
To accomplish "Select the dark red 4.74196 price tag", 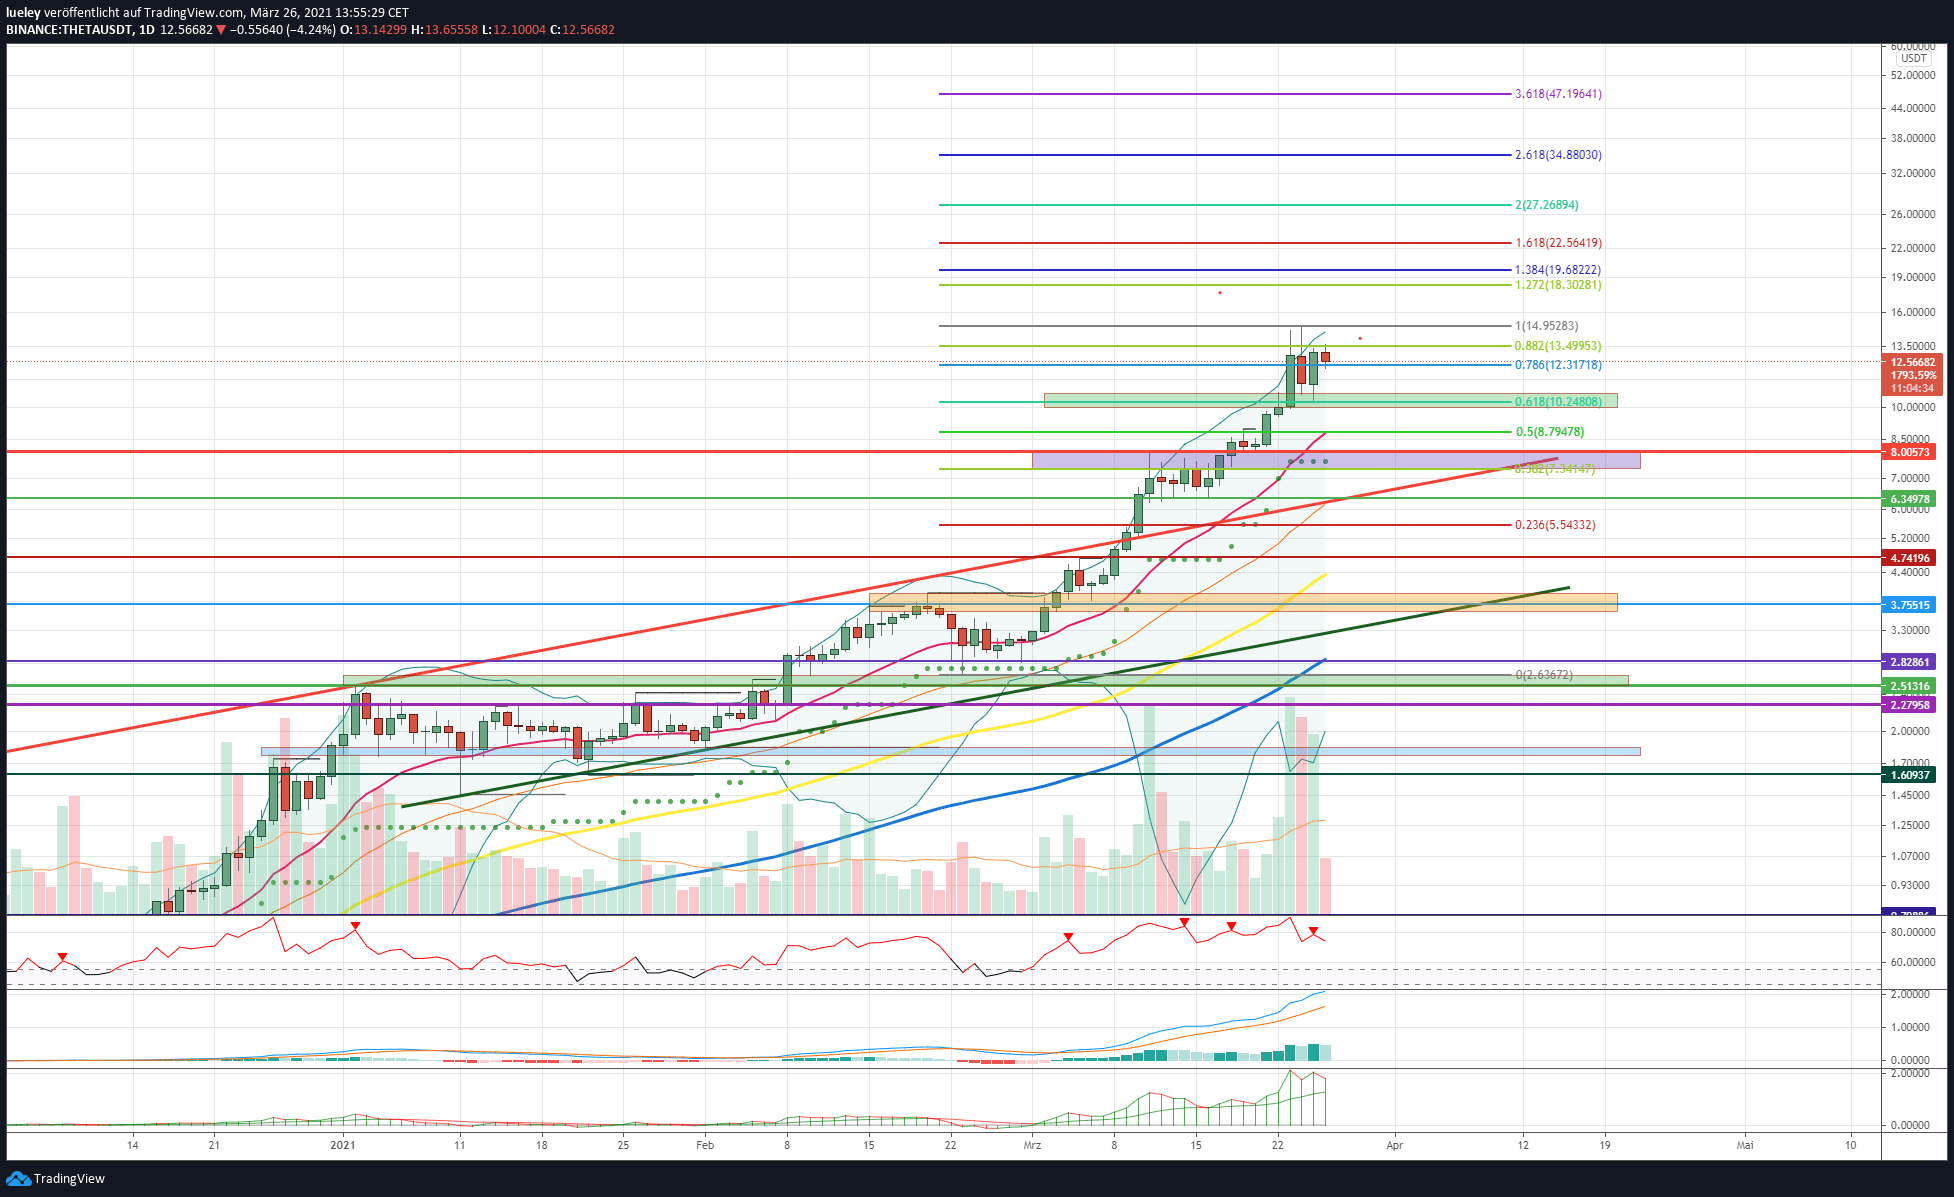I will [x=1910, y=558].
